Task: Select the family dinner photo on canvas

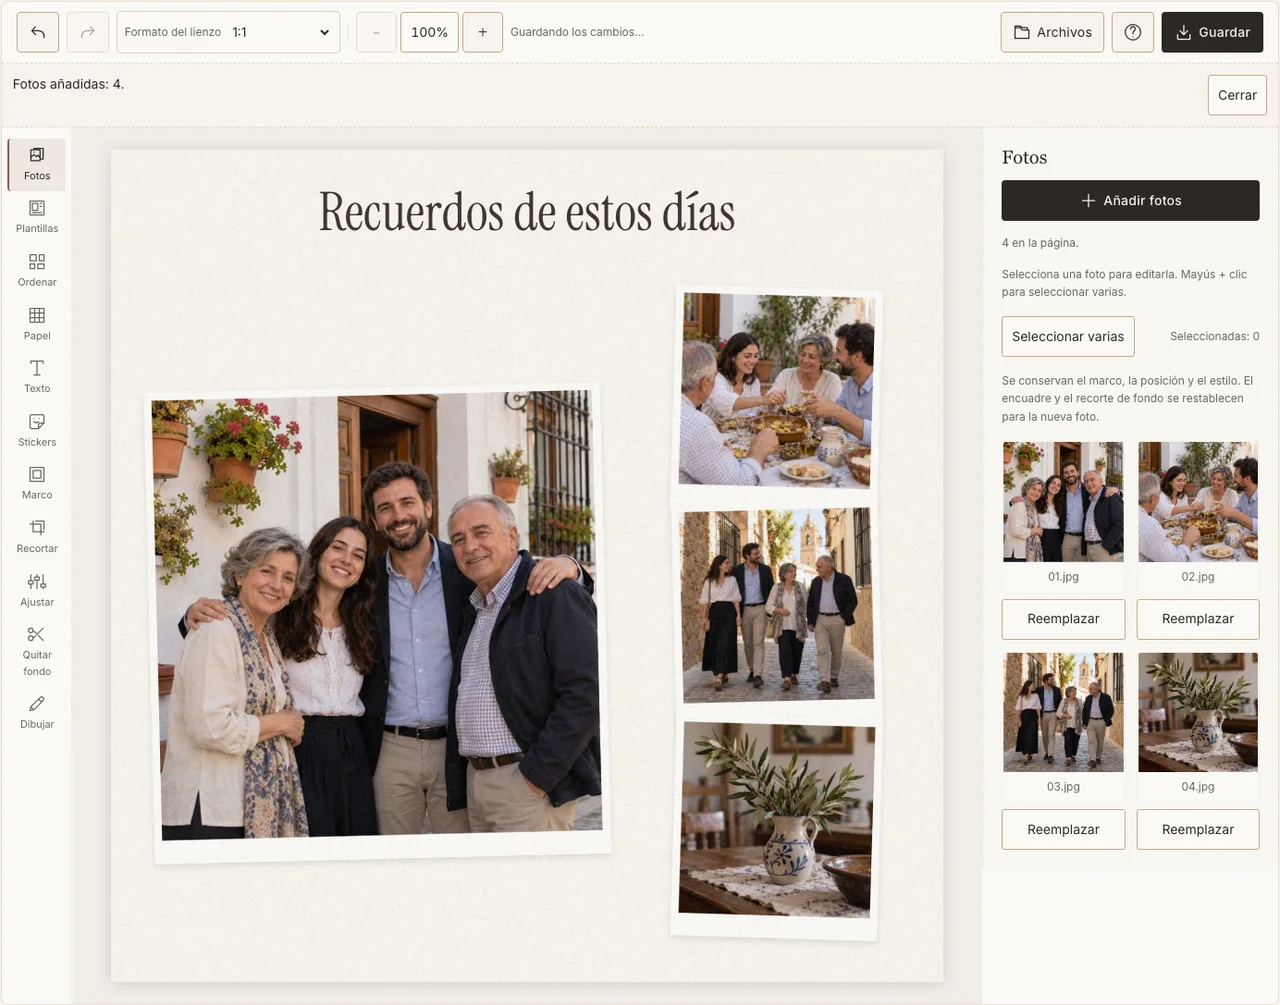Action: (776, 390)
